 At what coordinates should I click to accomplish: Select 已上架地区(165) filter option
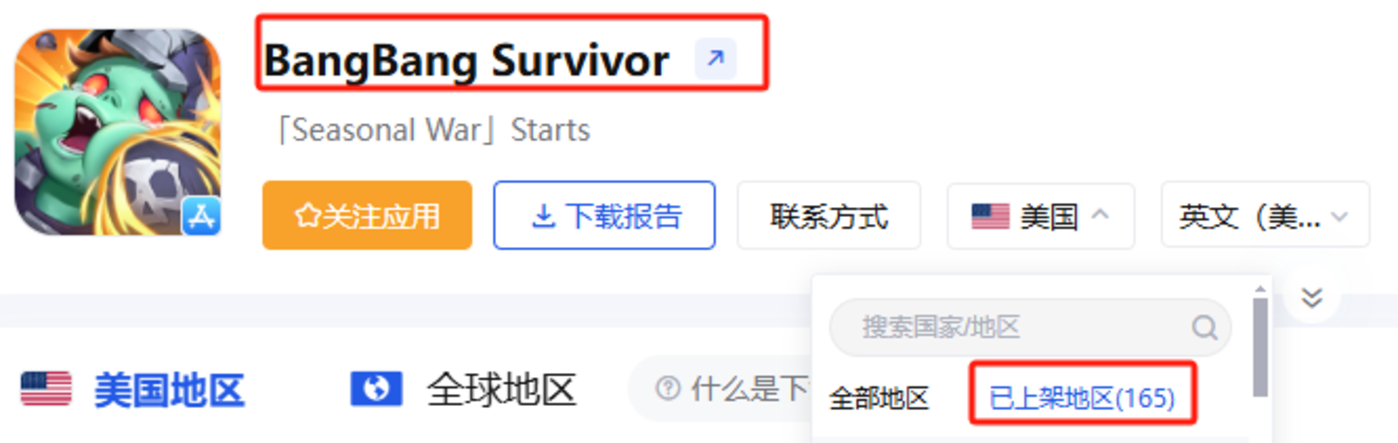coord(1082,399)
